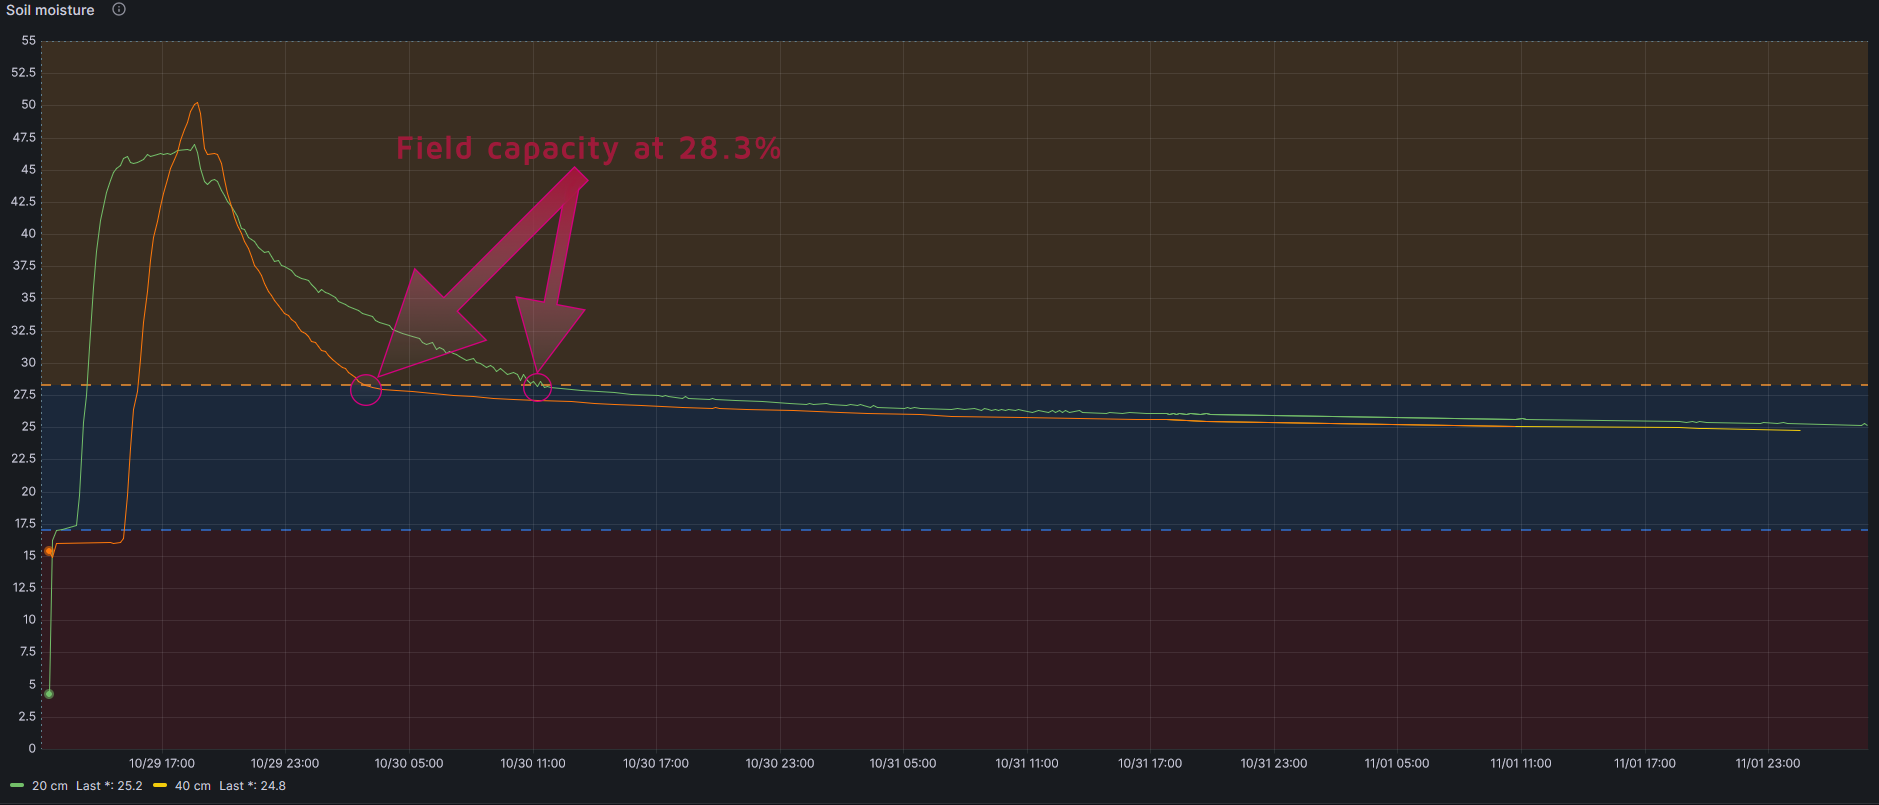Click the 'Field capacity at 28.3%' annotation text
Screen dimensions: 1879x805
(588, 149)
